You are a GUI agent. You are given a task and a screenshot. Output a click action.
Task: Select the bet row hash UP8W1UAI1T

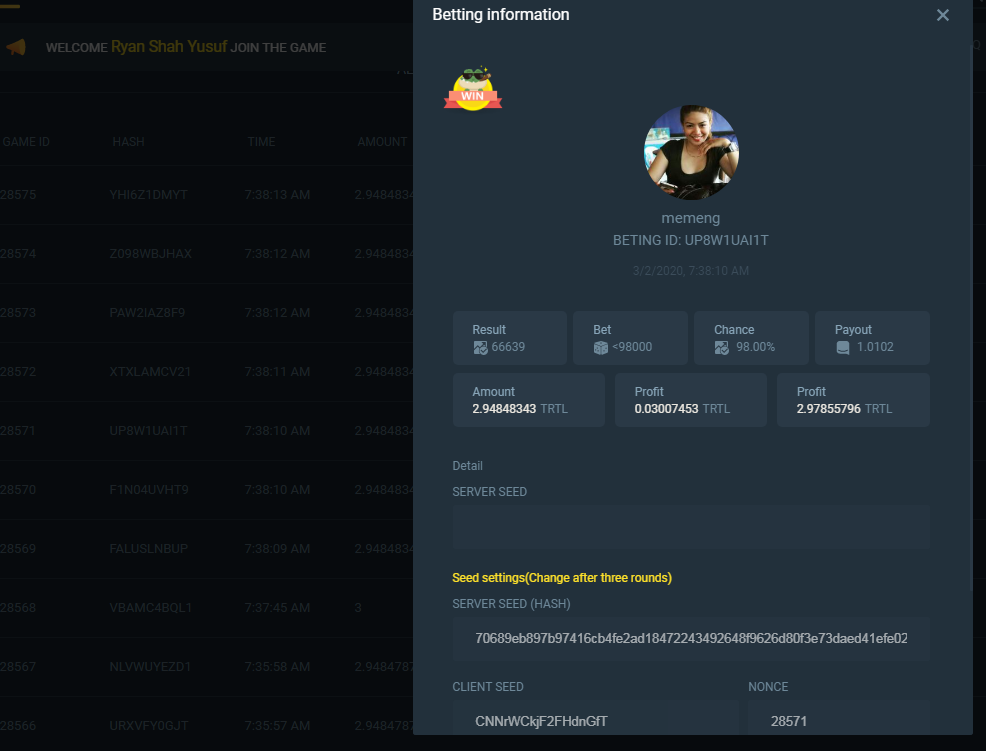(x=148, y=431)
